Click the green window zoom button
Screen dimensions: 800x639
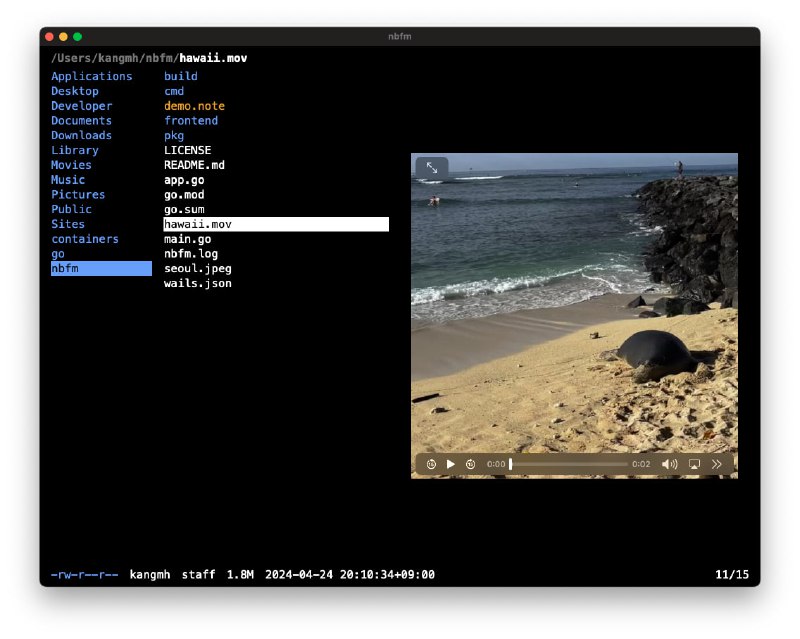pos(77,37)
